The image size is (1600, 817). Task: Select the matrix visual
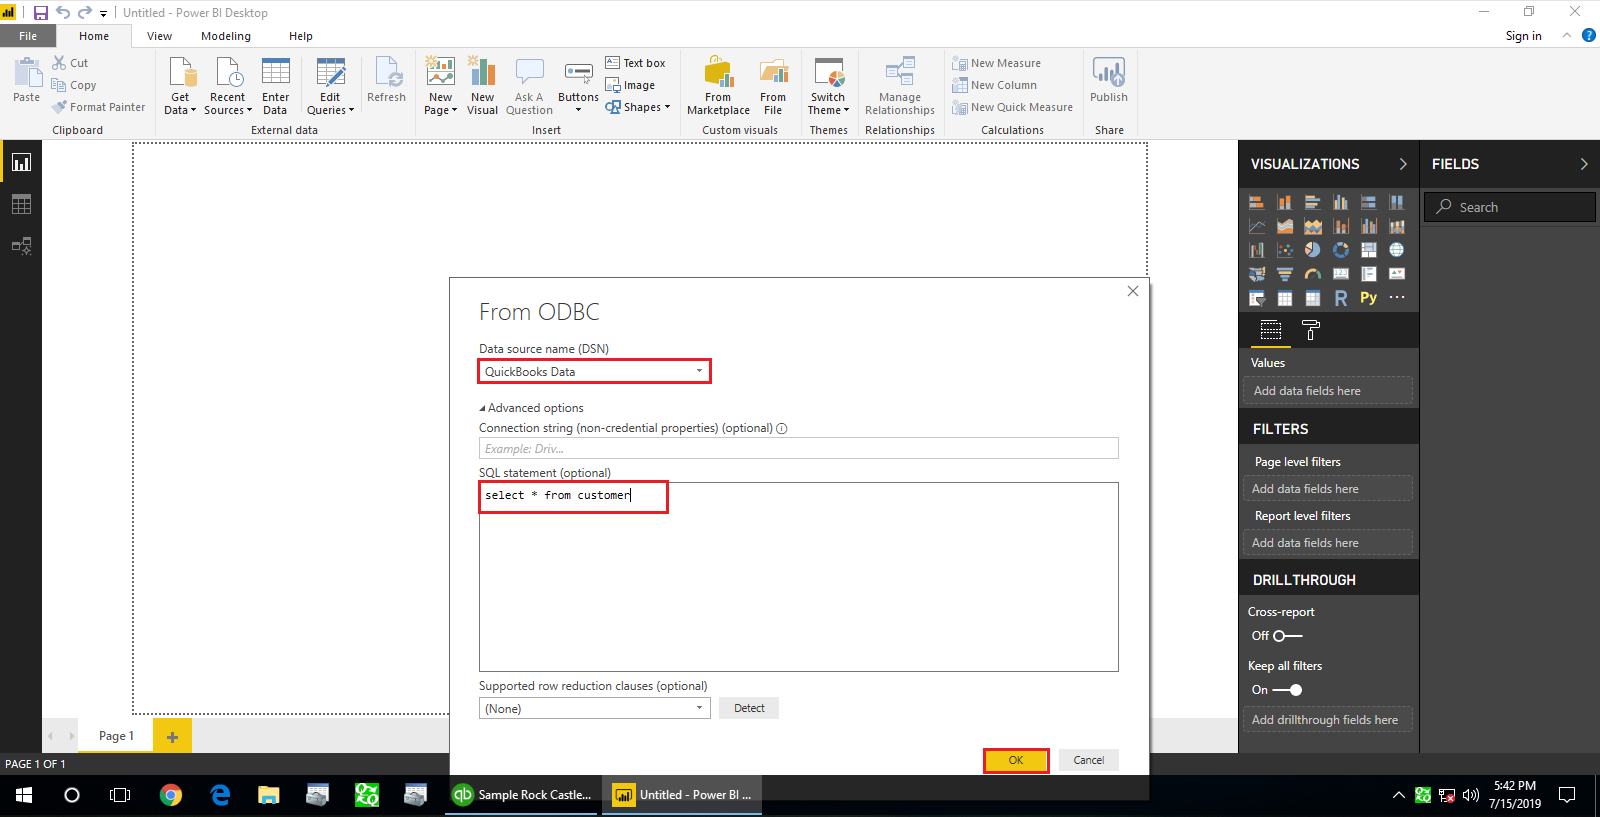(x=1313, y=298)
